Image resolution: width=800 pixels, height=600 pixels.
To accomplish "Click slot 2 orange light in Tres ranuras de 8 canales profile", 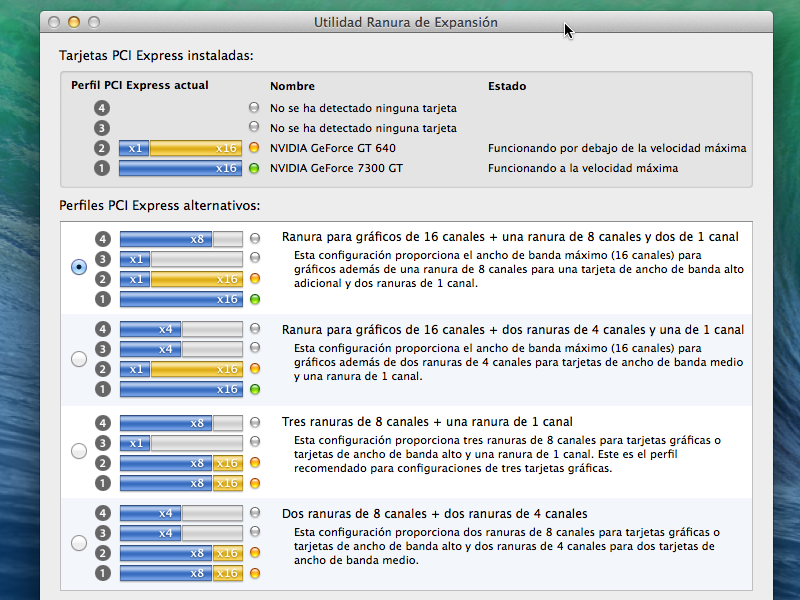I will [255, 463].
